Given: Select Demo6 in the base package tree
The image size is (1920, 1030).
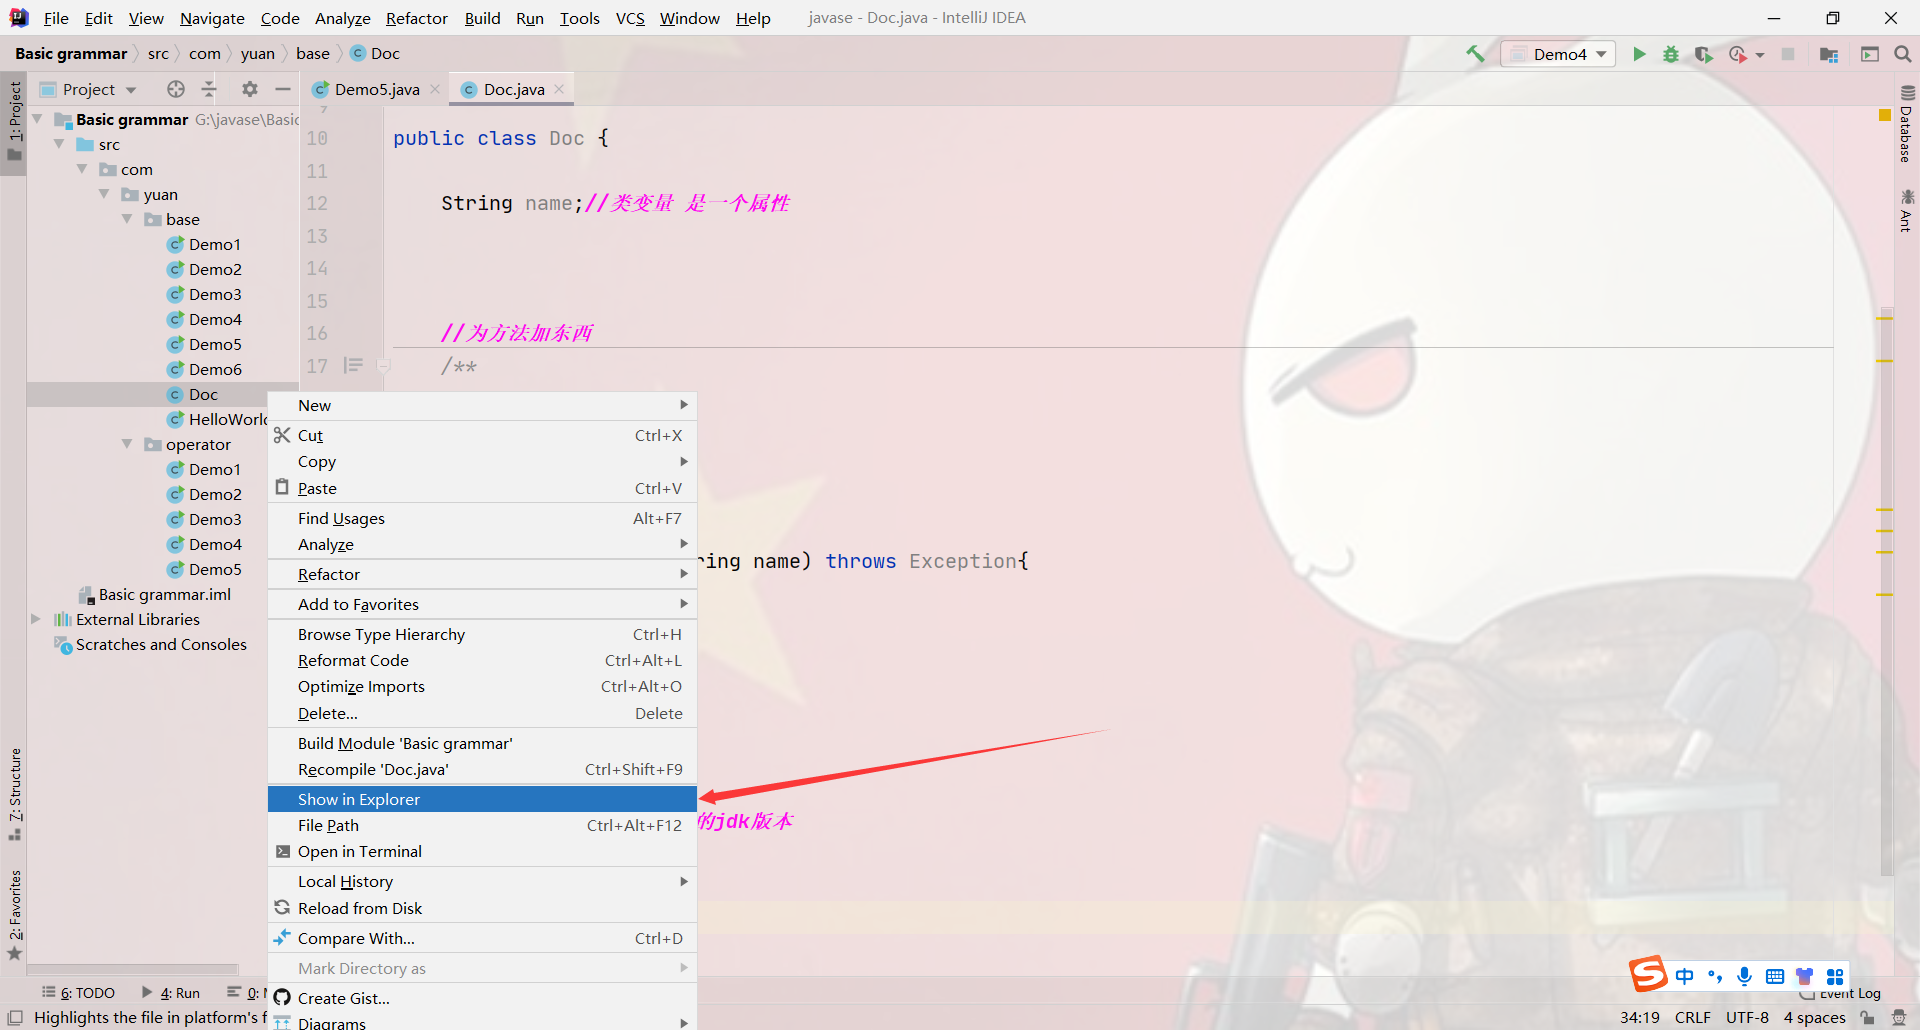Looking at the screenshot, I should [215, 369].
